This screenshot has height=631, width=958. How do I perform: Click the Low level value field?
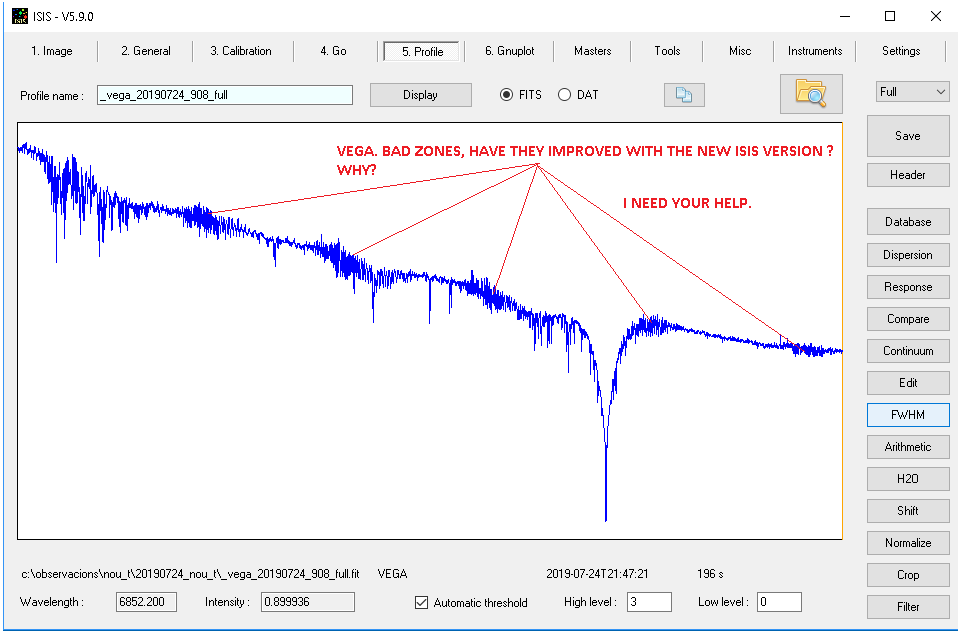coord(778,602)
